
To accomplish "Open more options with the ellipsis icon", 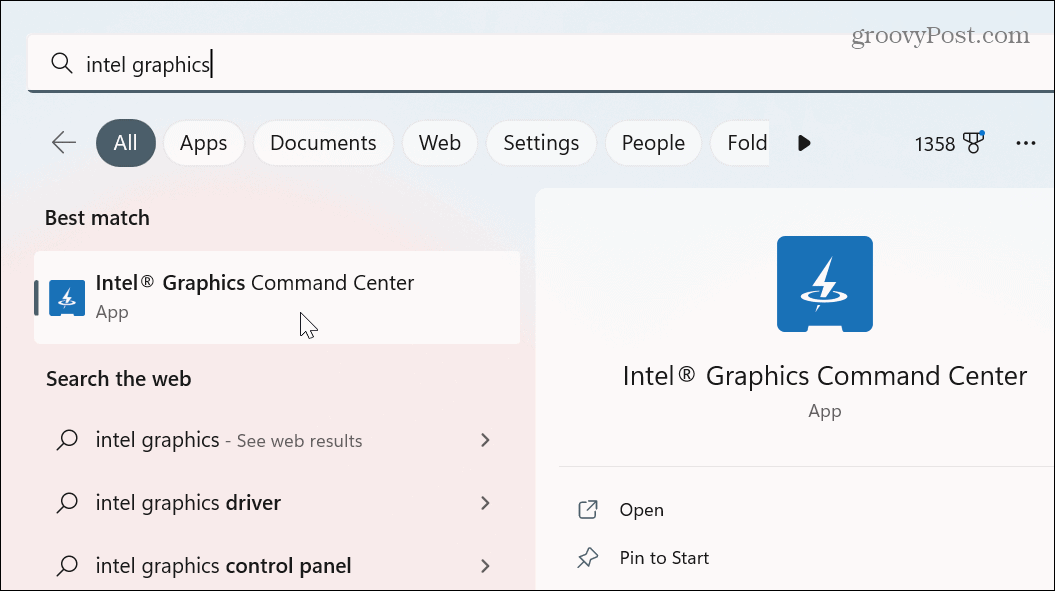I will tap(1026, 143).
